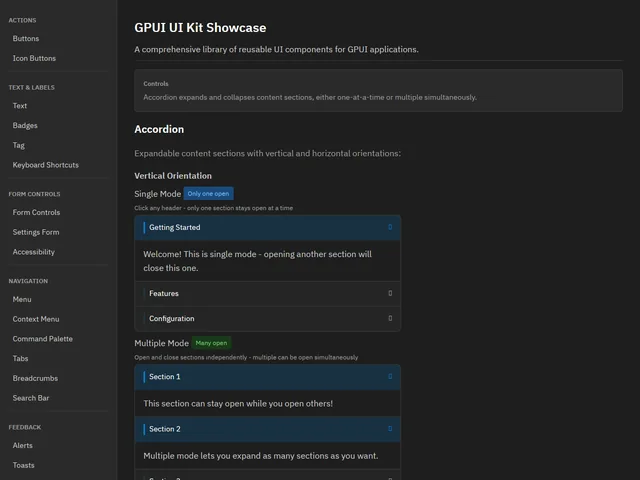640x480 pixels.
Task: Go to the Text sidebar item
Action: coord(20,106)
